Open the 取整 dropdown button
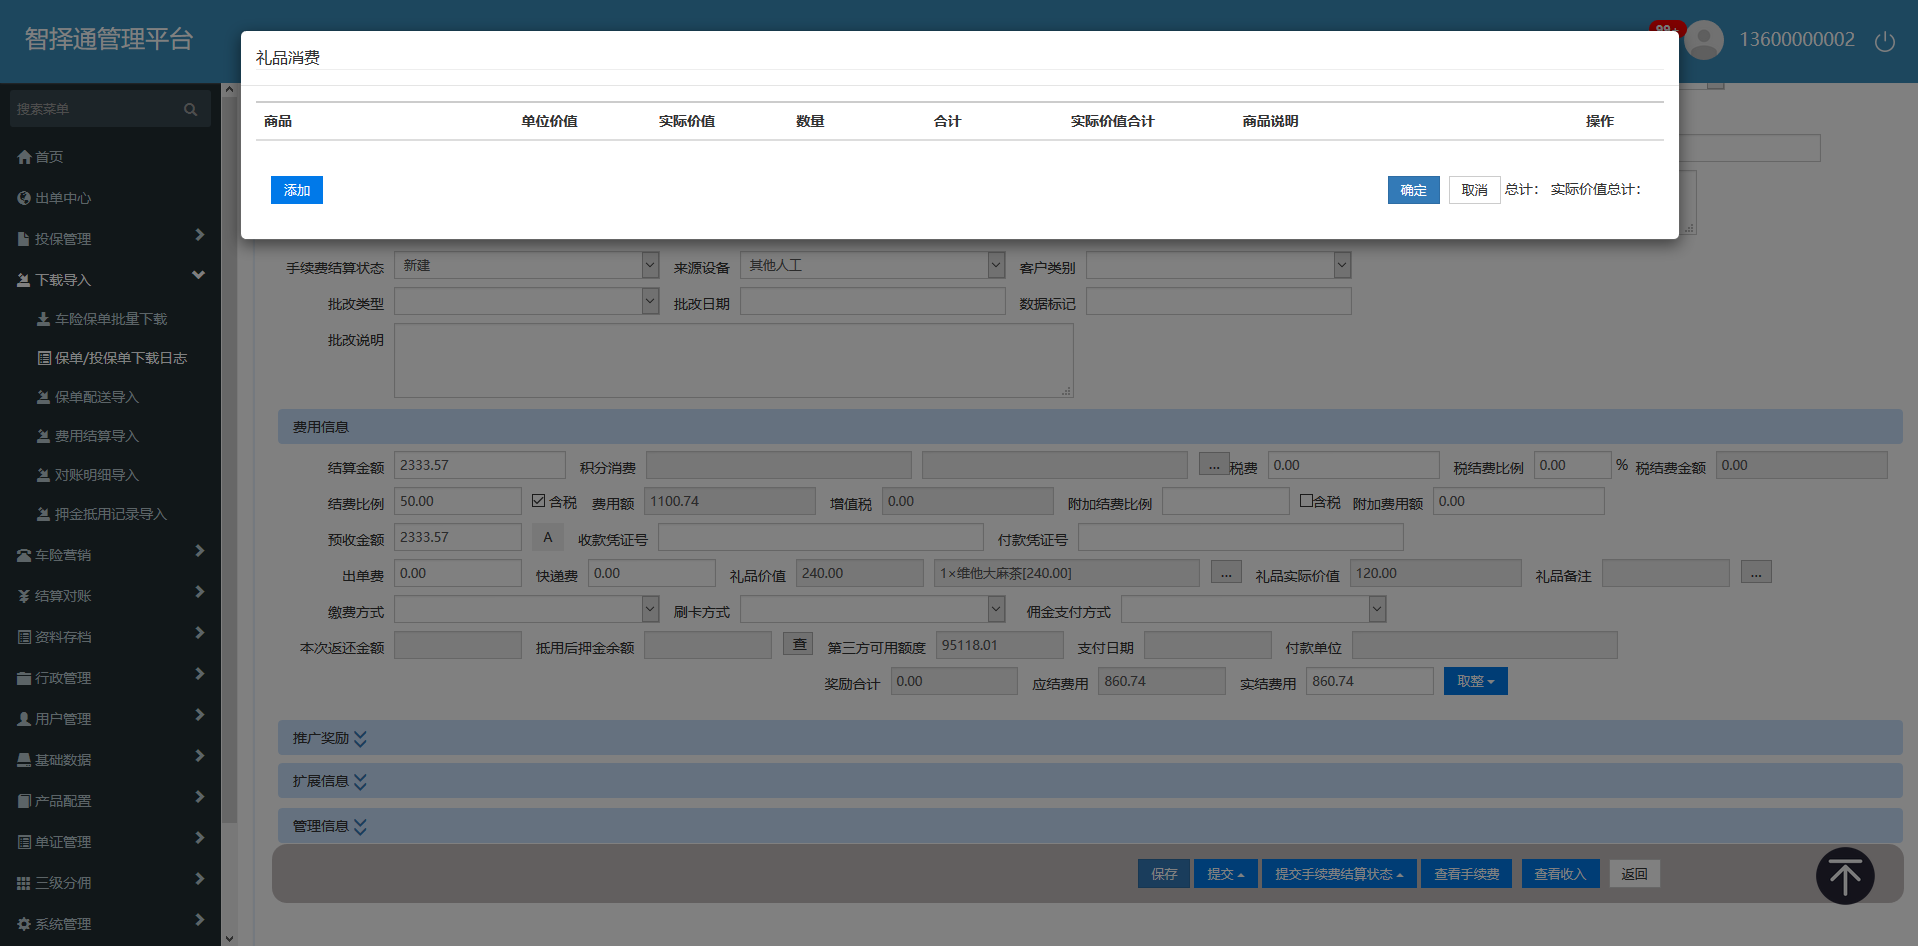 point(1475,681)
